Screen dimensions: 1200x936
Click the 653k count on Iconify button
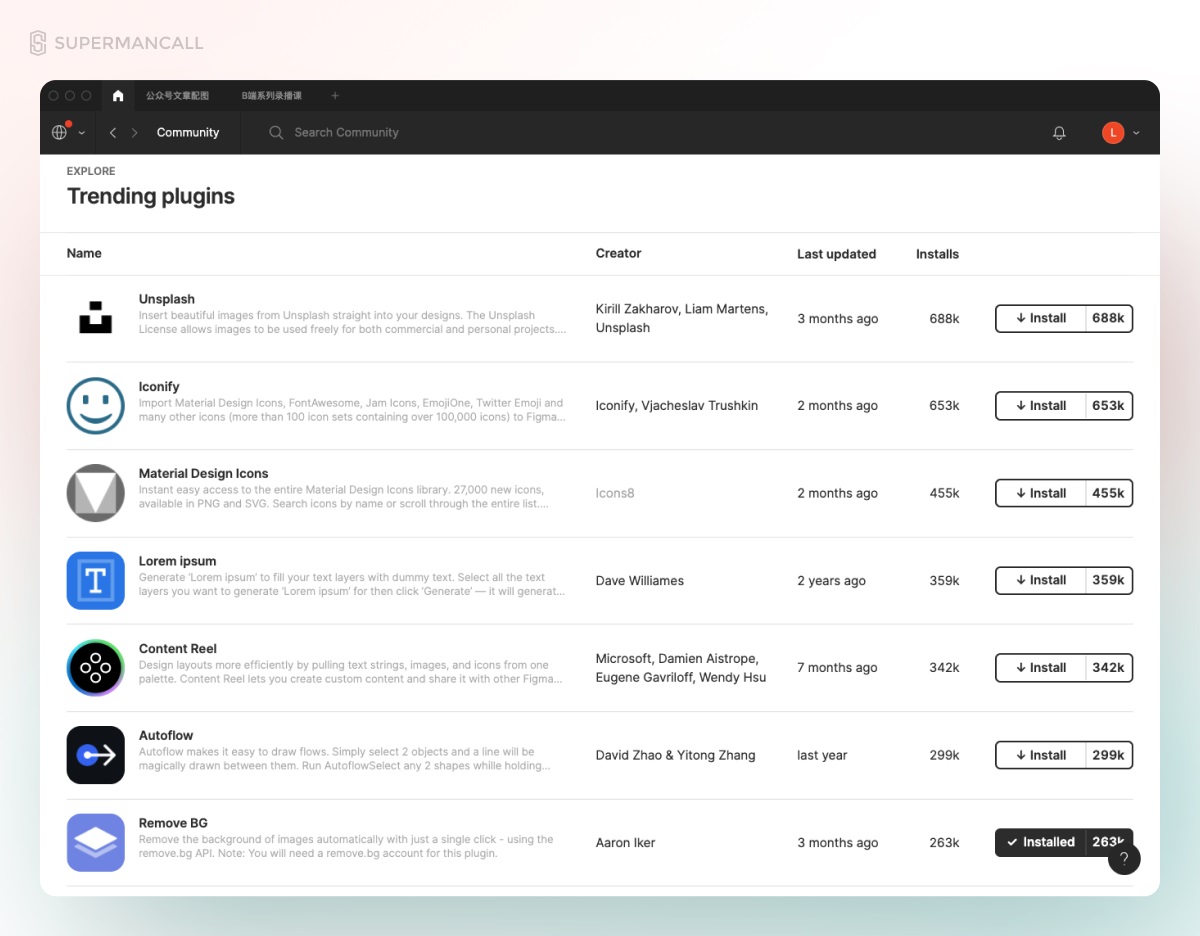point(1108,405)
